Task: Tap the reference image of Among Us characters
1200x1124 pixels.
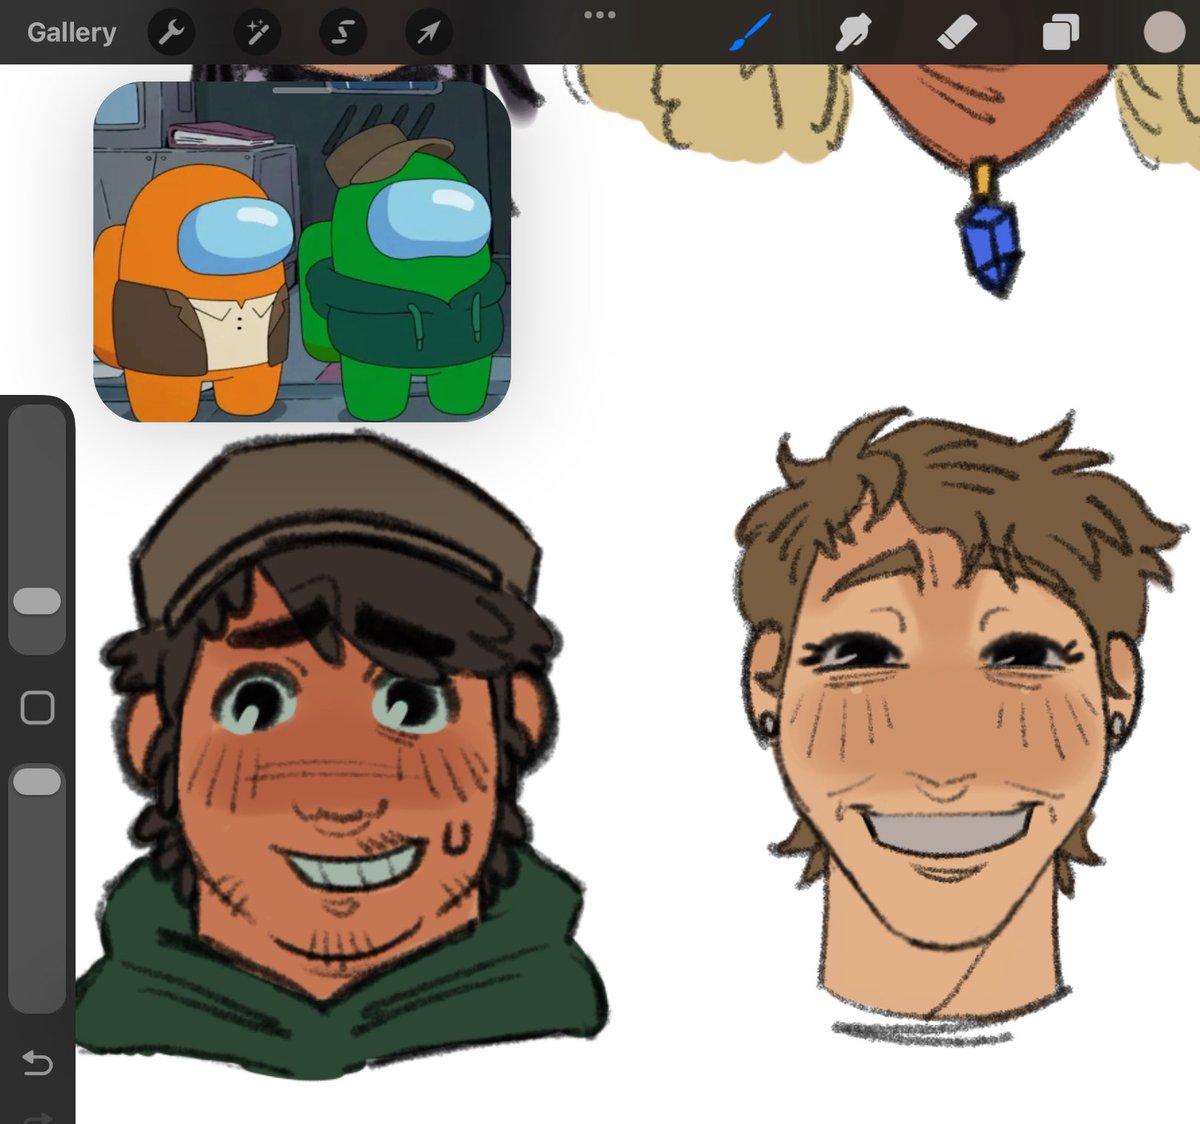Action: click(x=302, y=252)
